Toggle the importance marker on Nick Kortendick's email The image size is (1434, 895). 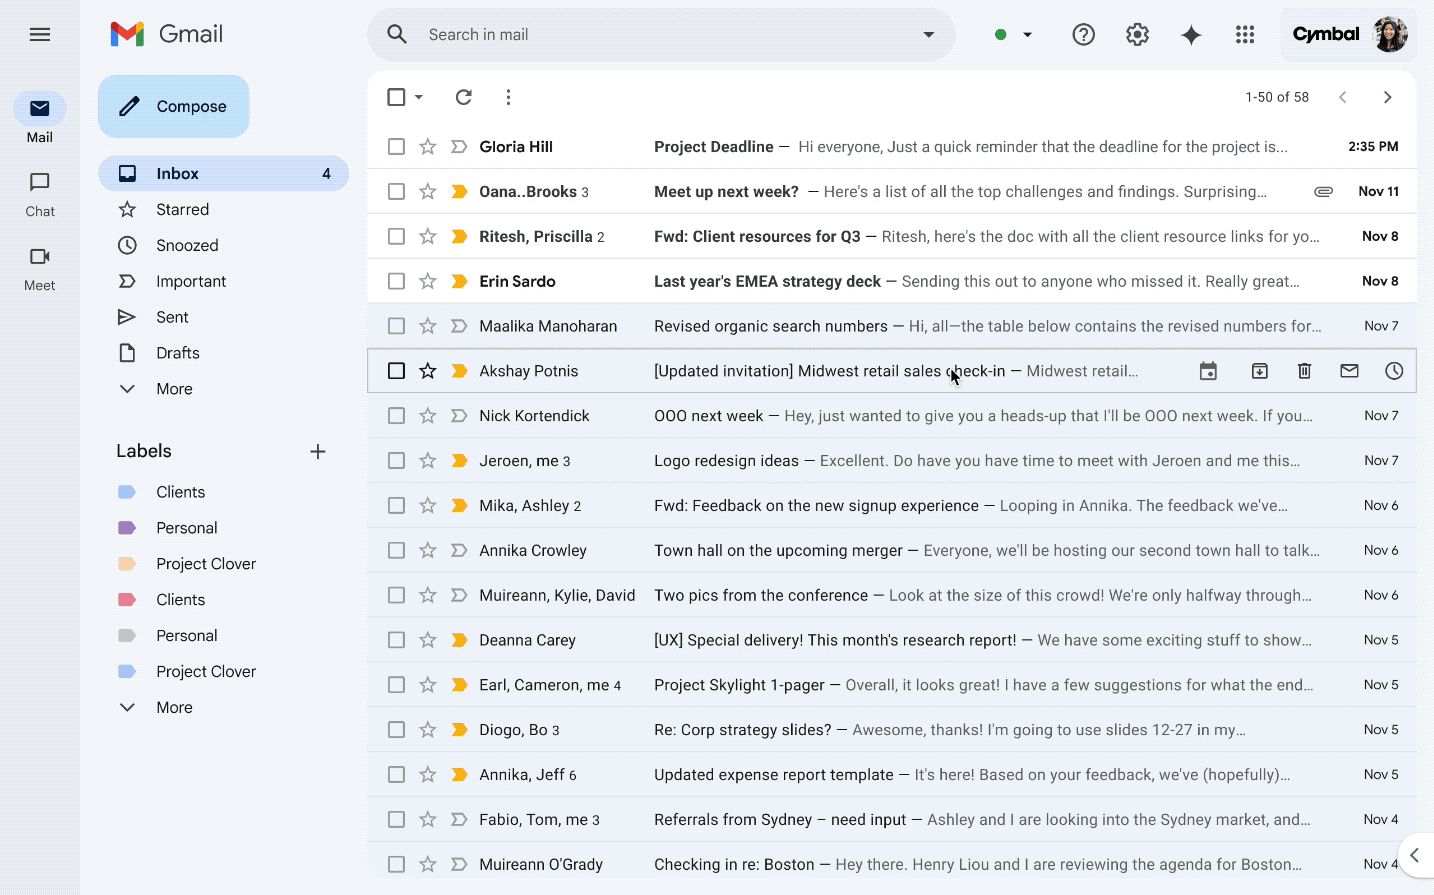(x=459, y=415)
